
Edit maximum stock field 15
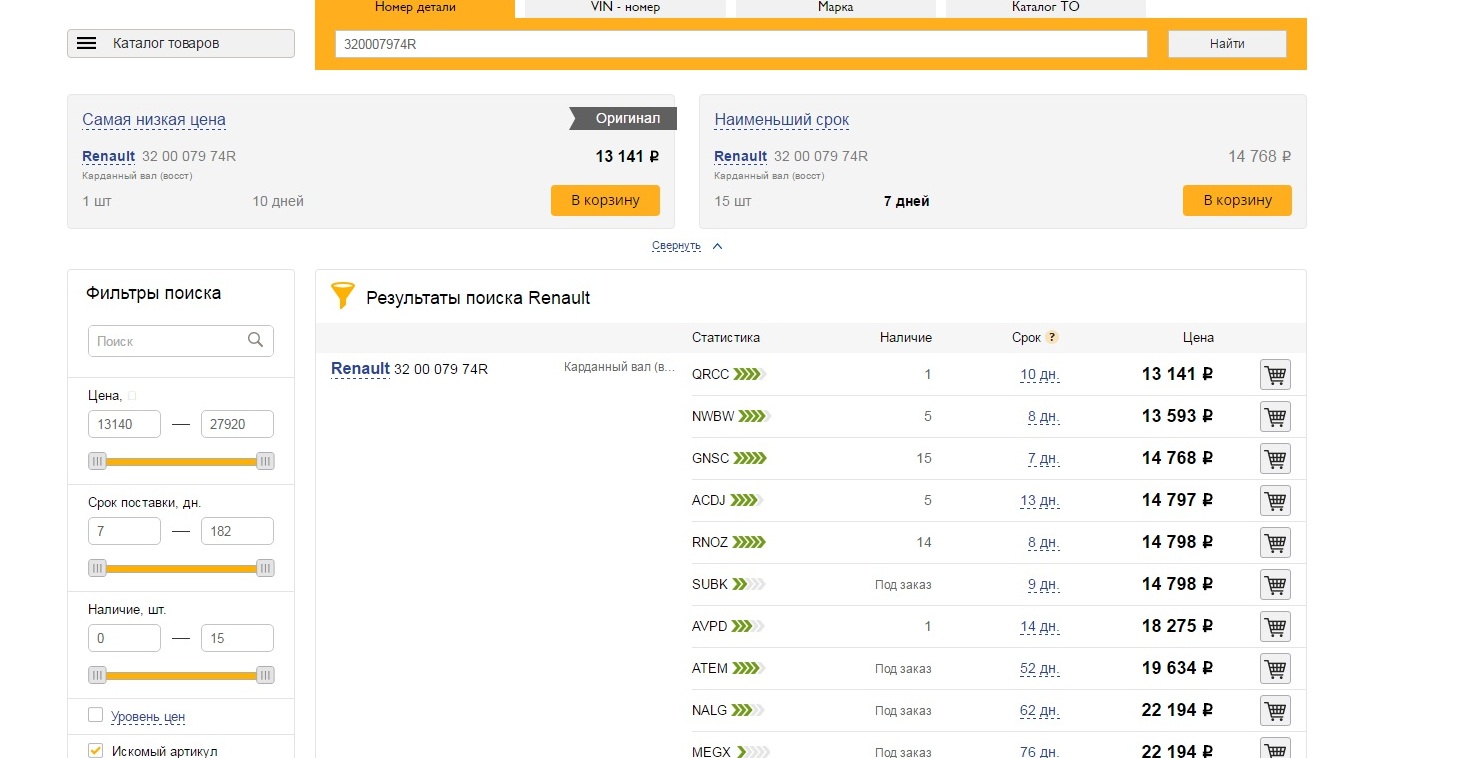237,638
